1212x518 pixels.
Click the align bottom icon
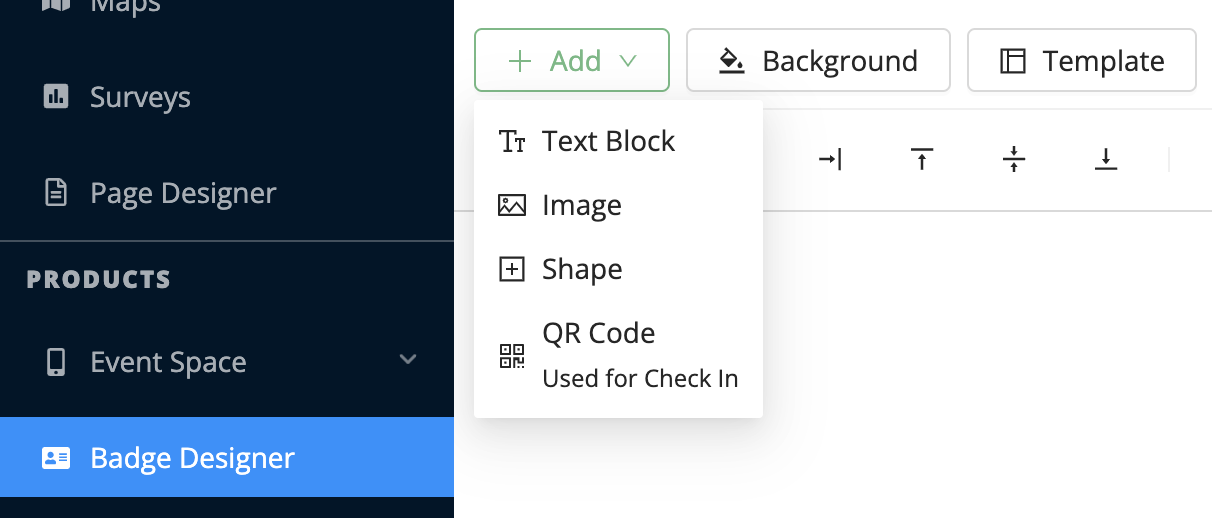click(x=1106, y=159)
